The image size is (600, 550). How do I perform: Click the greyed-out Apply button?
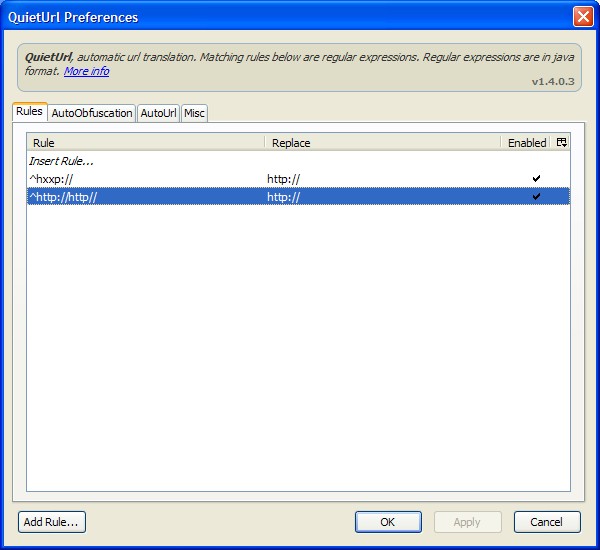click(467, 522)
